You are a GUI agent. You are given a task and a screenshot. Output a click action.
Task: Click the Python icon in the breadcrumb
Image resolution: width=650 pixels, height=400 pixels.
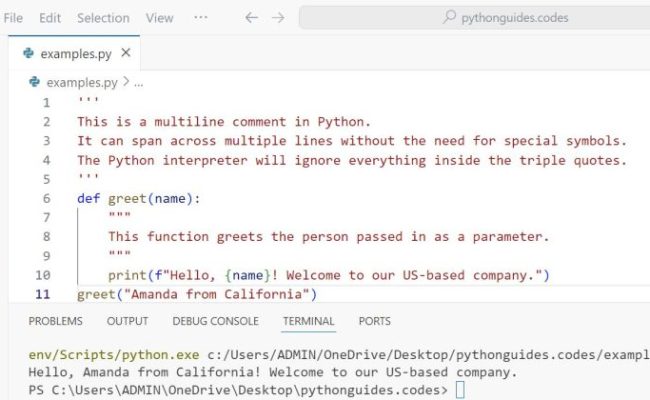[x=34, y=82]
